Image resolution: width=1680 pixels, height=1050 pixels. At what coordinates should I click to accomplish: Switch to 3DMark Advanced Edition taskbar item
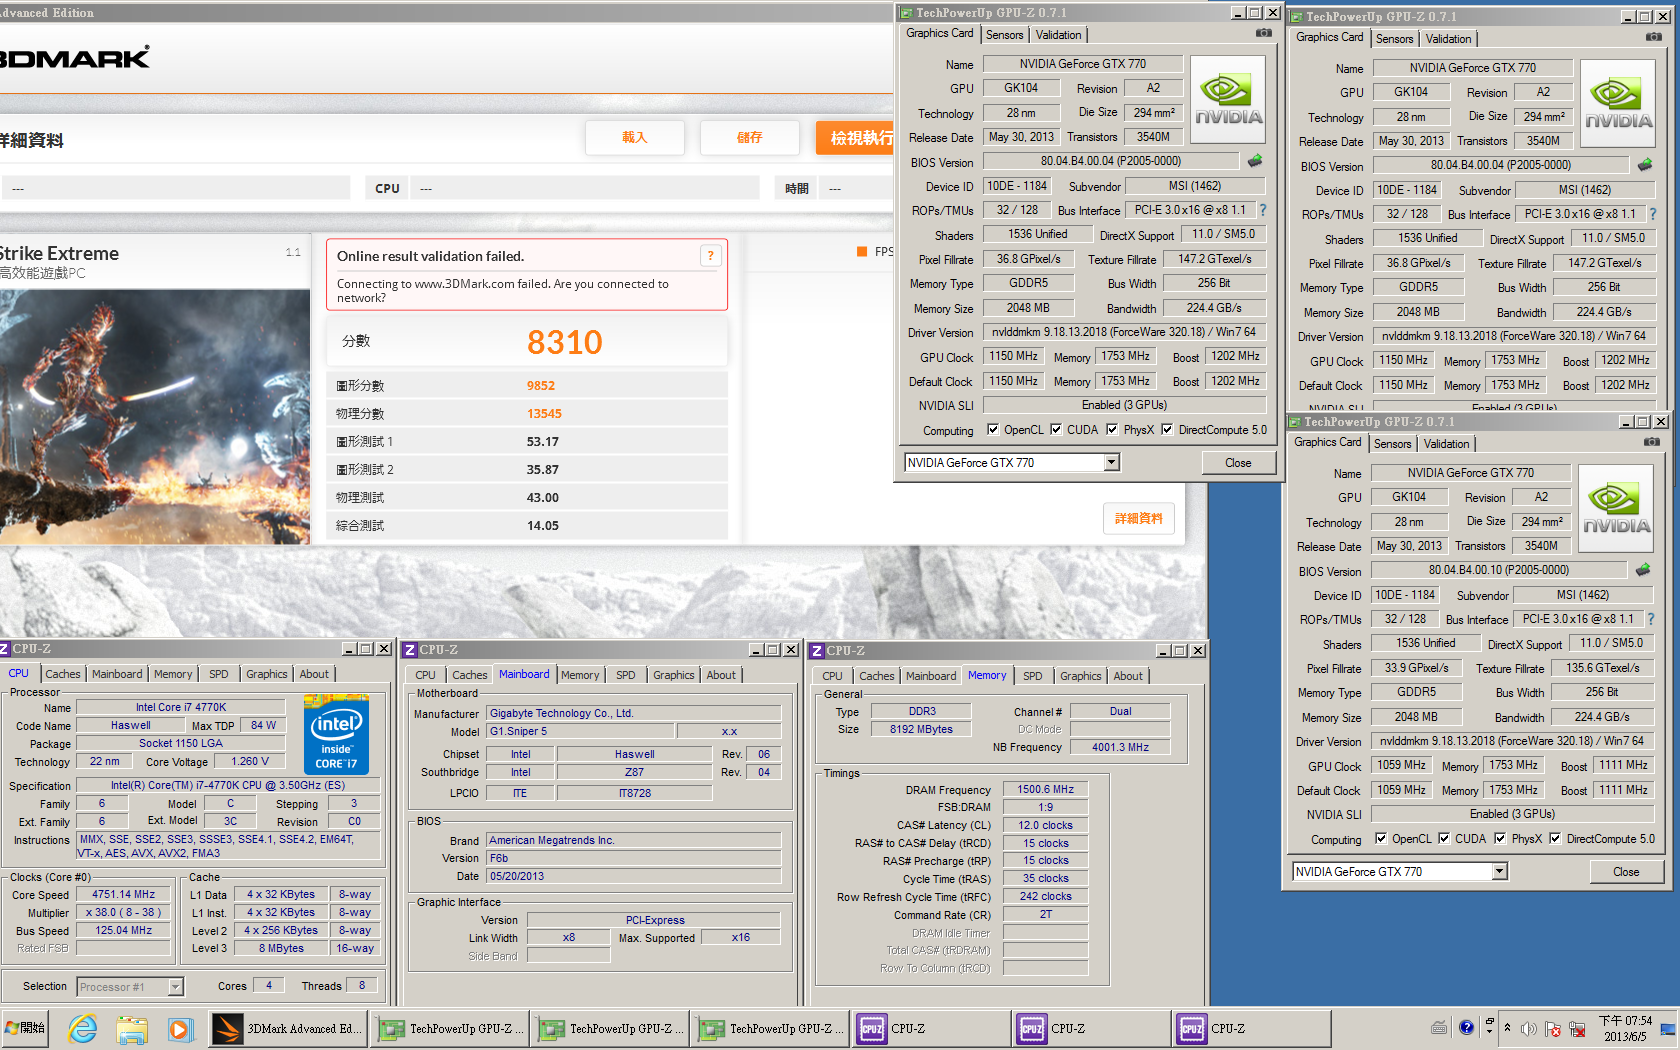289,1028
